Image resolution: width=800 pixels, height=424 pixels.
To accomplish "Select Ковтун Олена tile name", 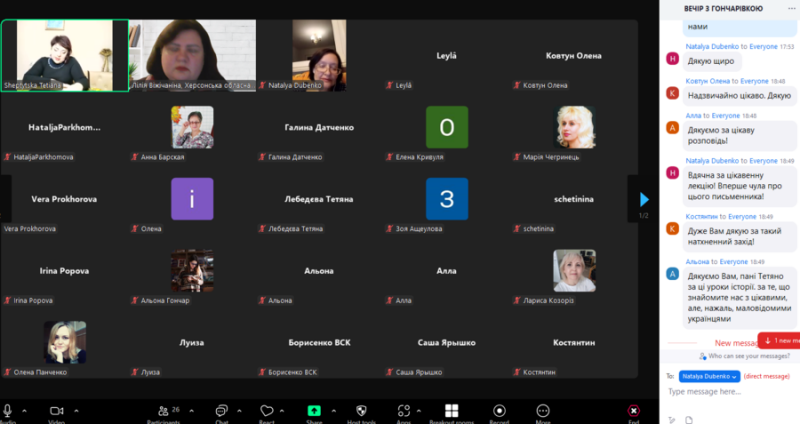I will coord(573,56).
